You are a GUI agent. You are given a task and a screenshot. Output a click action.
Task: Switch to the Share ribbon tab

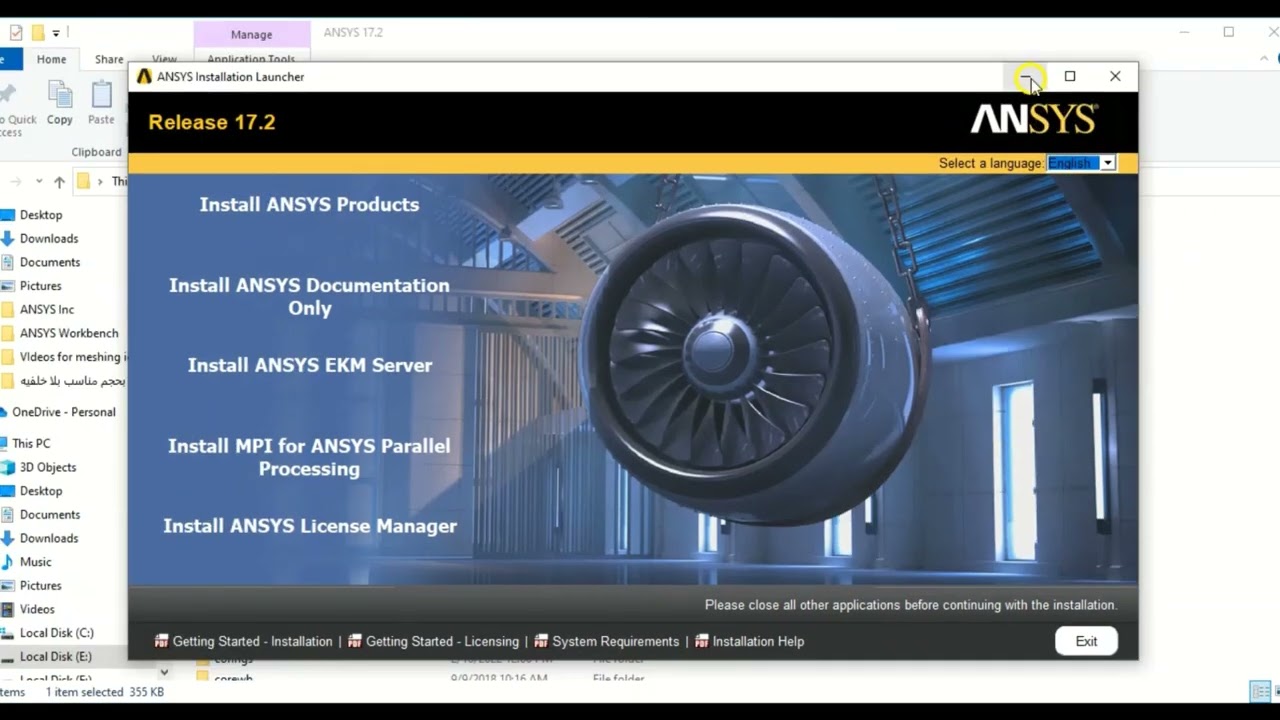pyautogui.click(x=109, y=59)
